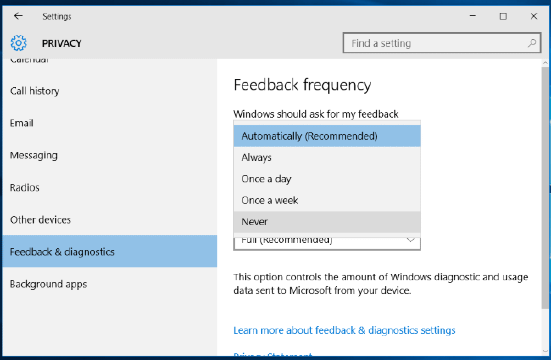Maximize the Settings window
The image size is (551, 360).
(x=503, y=16)
